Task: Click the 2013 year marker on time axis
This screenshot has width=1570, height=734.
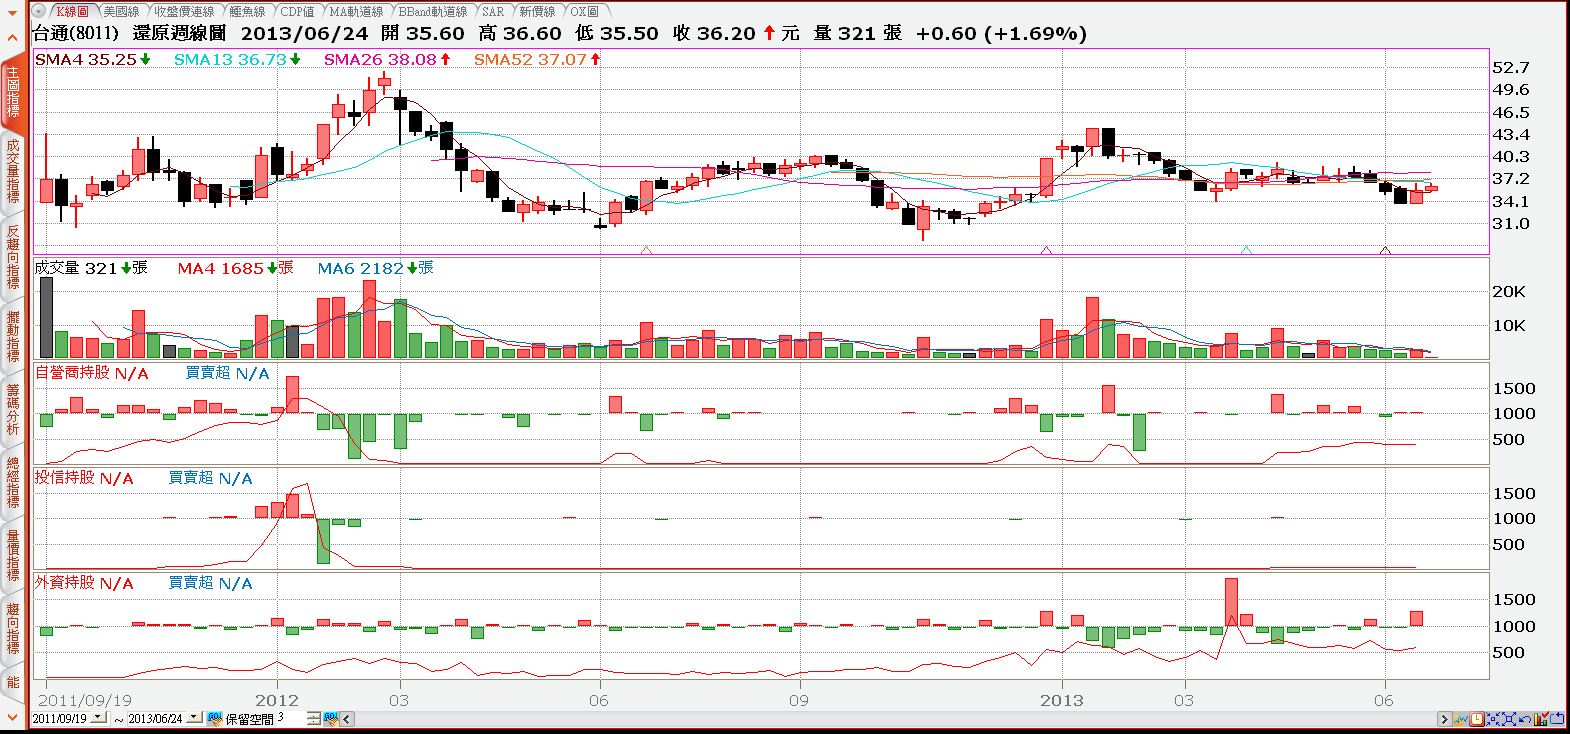Action: pyautogui.click(x=1062, y=700)
